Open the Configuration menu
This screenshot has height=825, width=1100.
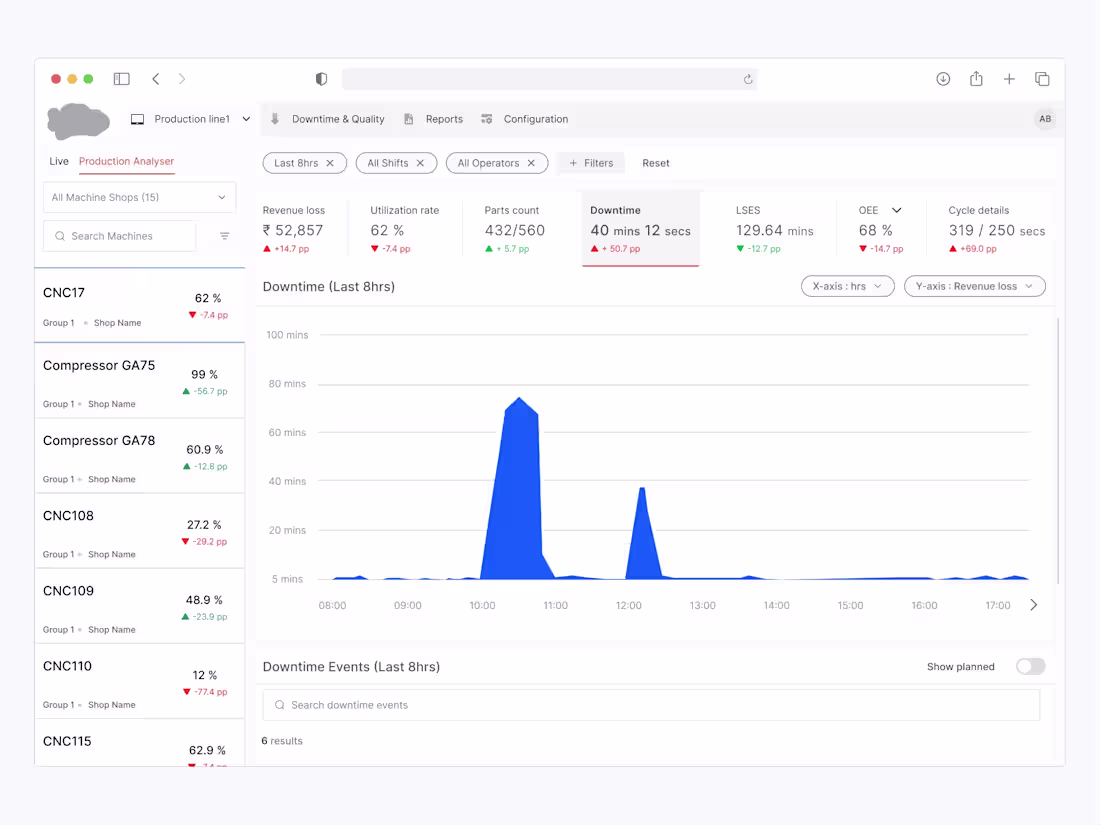536,119
